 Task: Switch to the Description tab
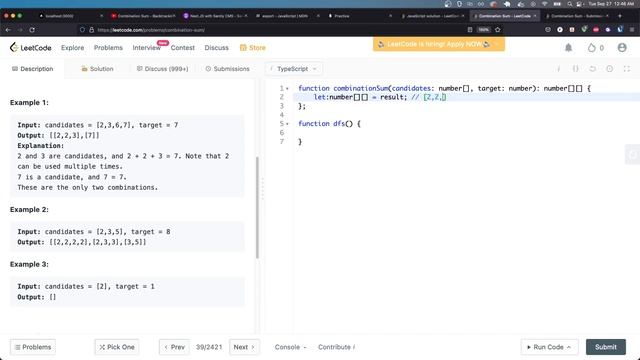(33, 69)
